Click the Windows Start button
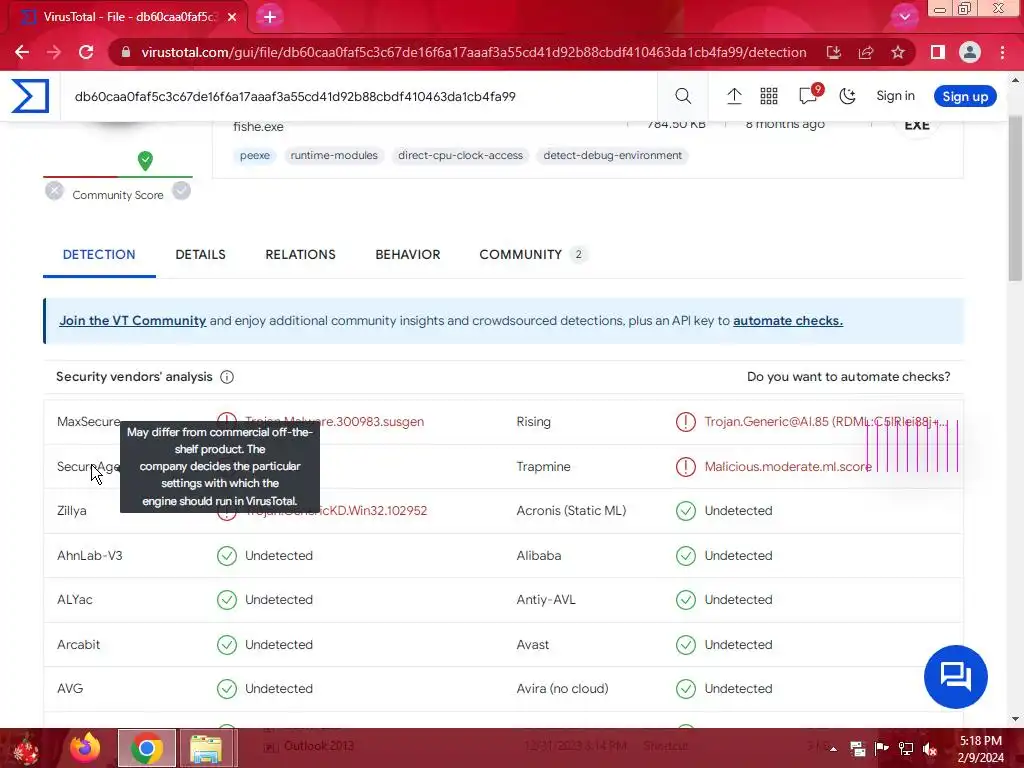 [26, 748]
